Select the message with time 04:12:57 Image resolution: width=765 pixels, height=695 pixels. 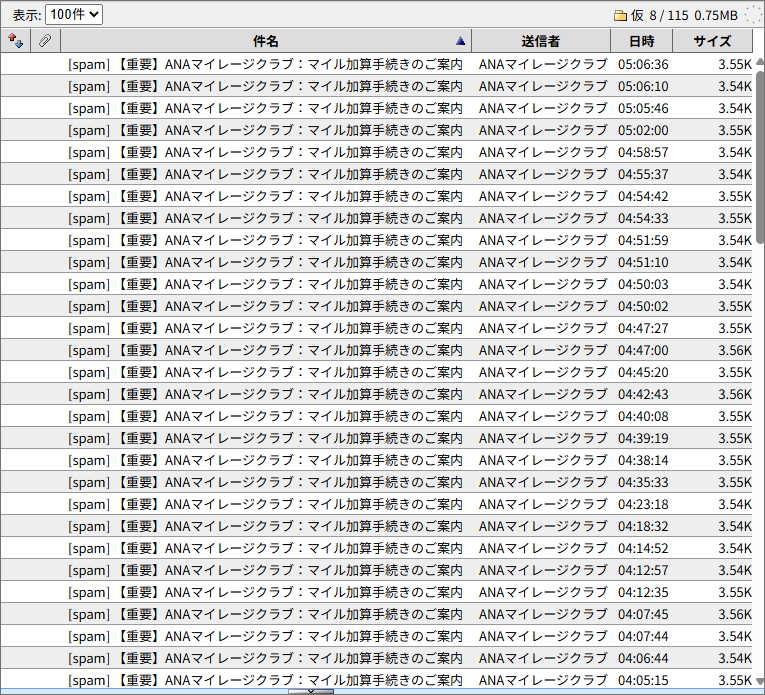pos(376,570)
